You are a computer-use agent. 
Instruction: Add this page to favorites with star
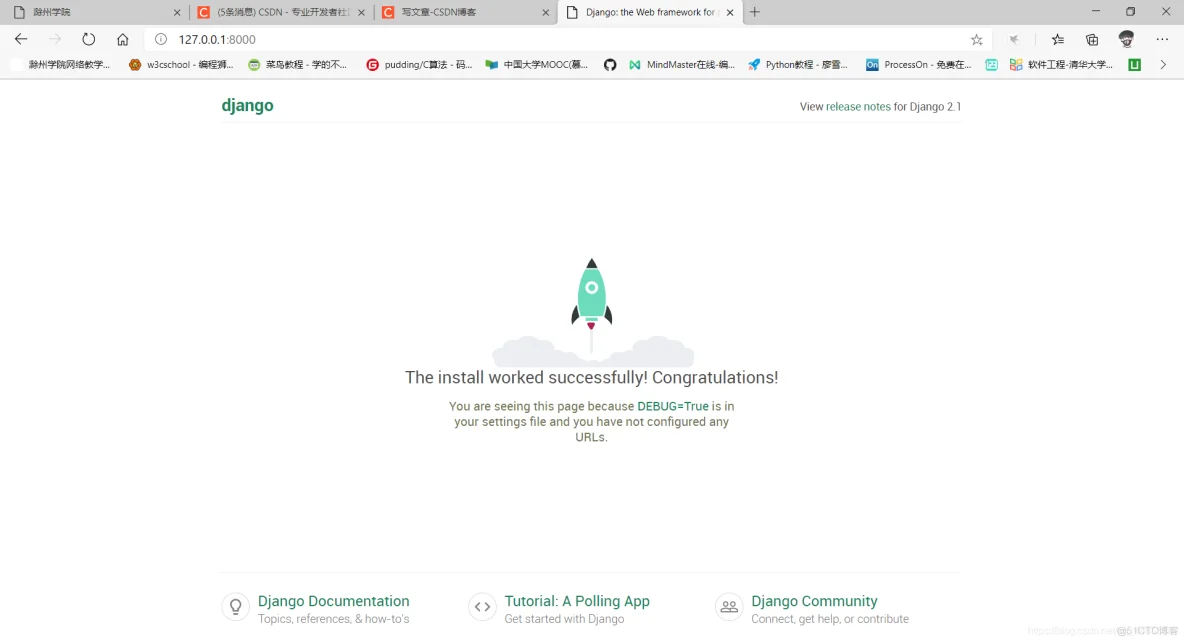tap(976, 39)
